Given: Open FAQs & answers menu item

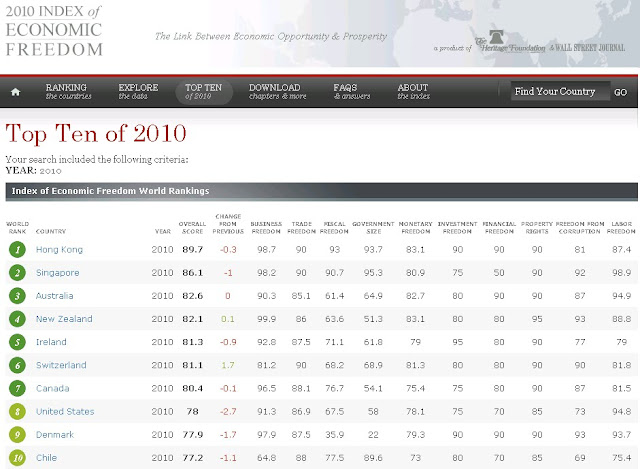Looking at the screenshot, I should click(351, 91).
